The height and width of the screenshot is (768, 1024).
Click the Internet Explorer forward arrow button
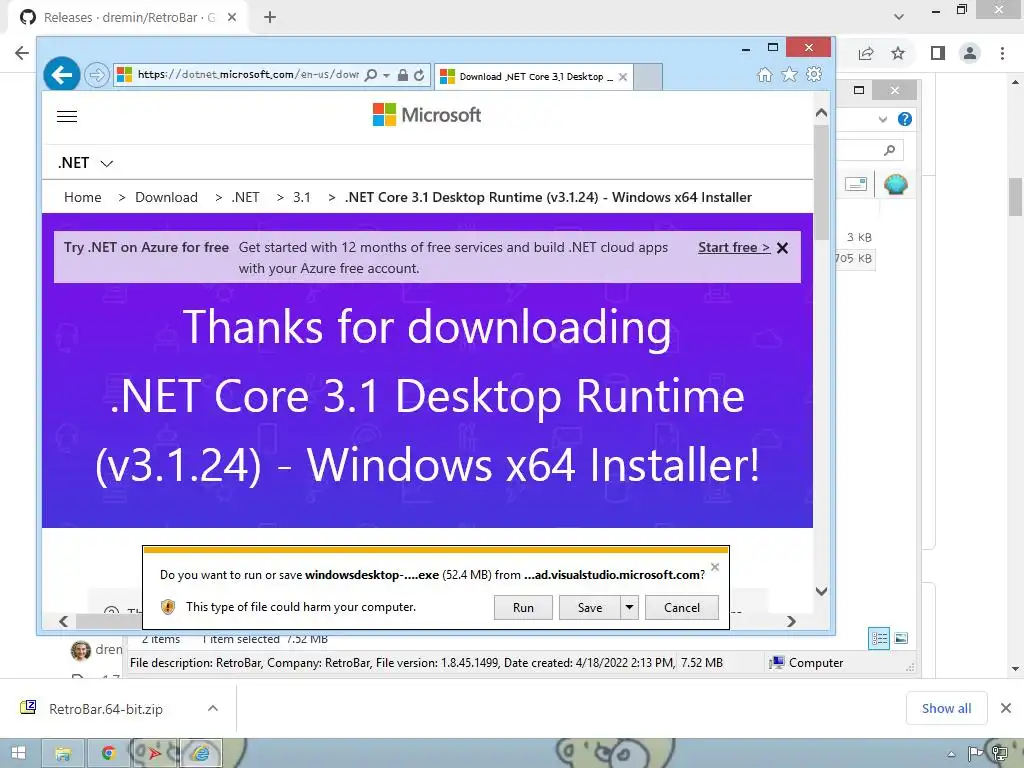click(x=97, y=75)
